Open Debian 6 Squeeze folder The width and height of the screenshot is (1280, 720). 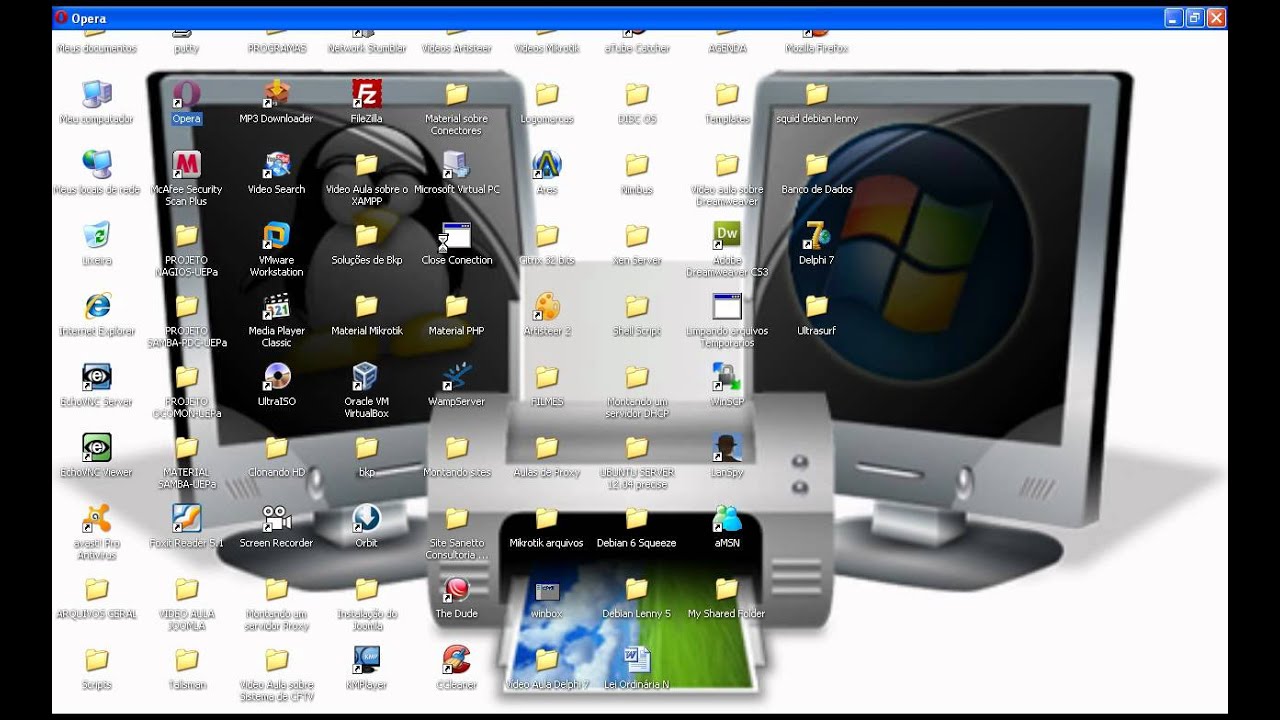637,520
